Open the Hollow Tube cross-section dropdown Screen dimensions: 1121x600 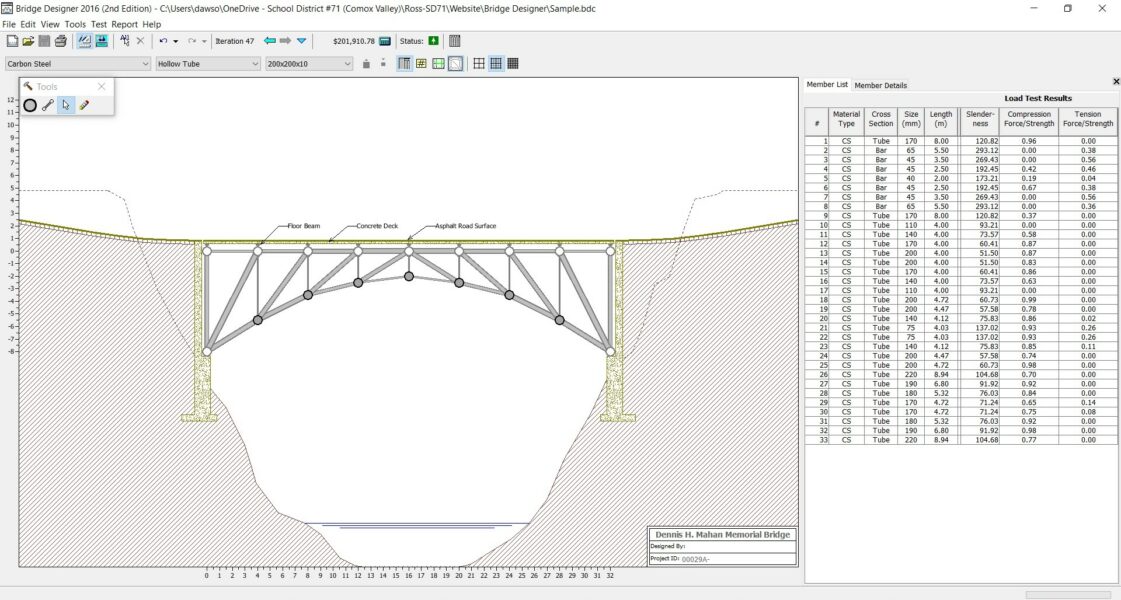[255, 63]
